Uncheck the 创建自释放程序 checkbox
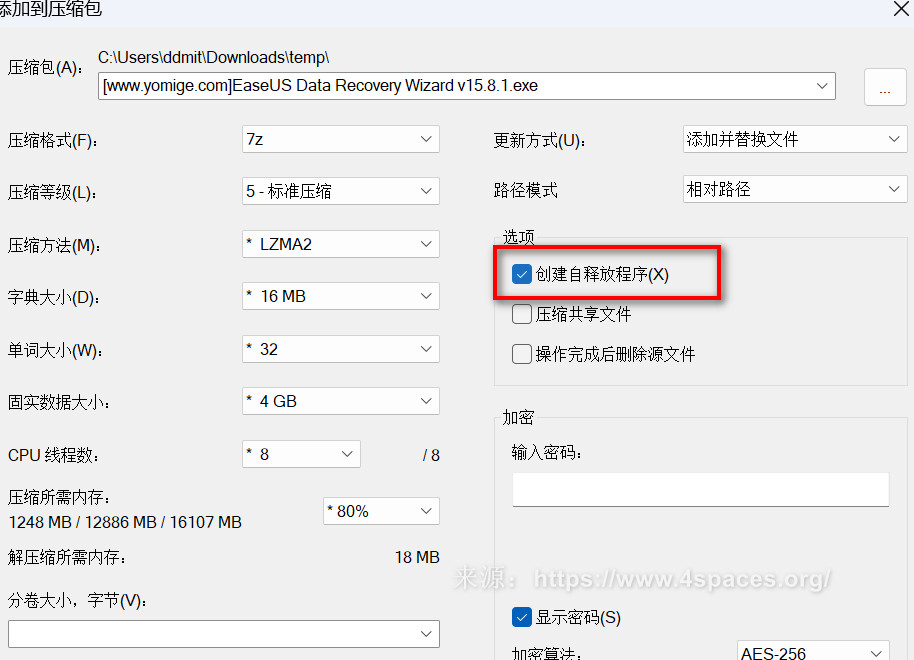Screen dimensions: 914x660 522,275
